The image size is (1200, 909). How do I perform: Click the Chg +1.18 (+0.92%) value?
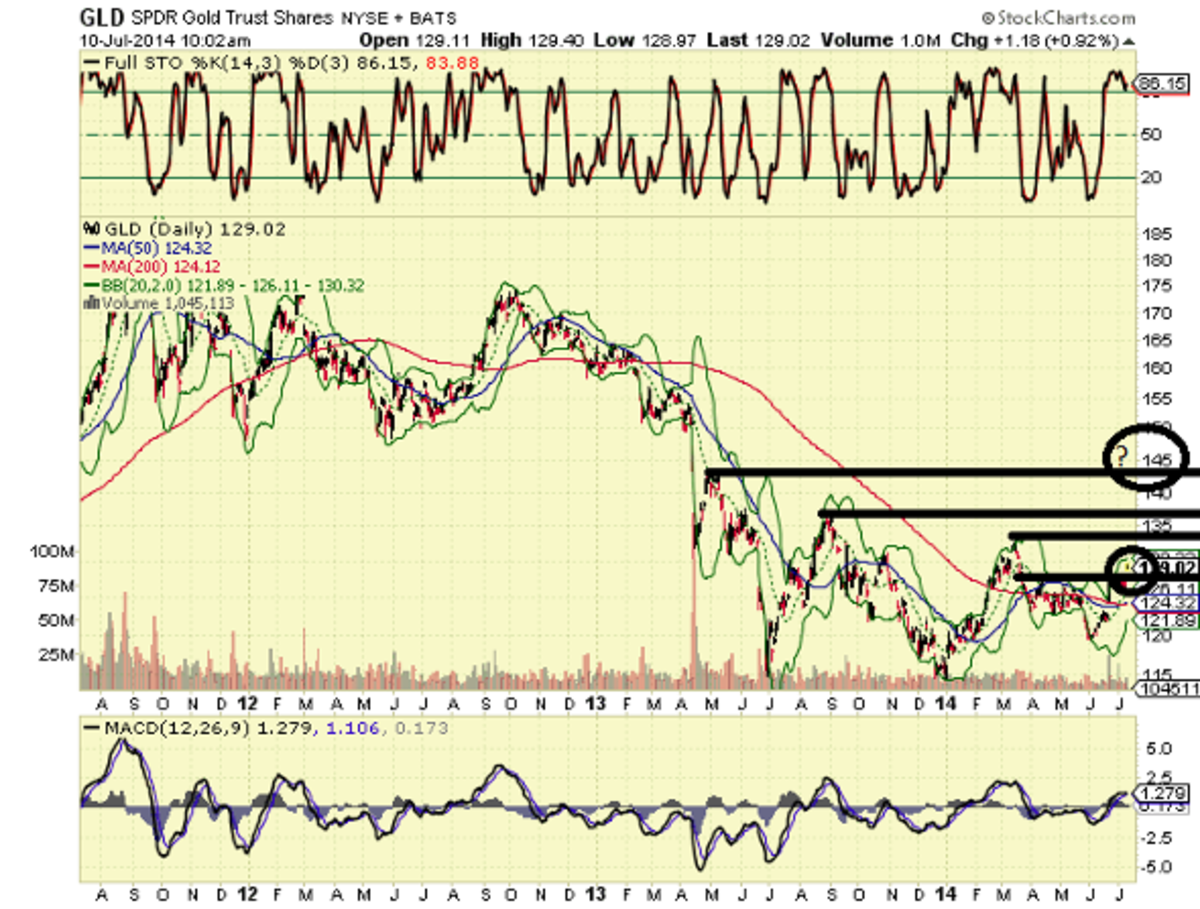pos(1035,39)
